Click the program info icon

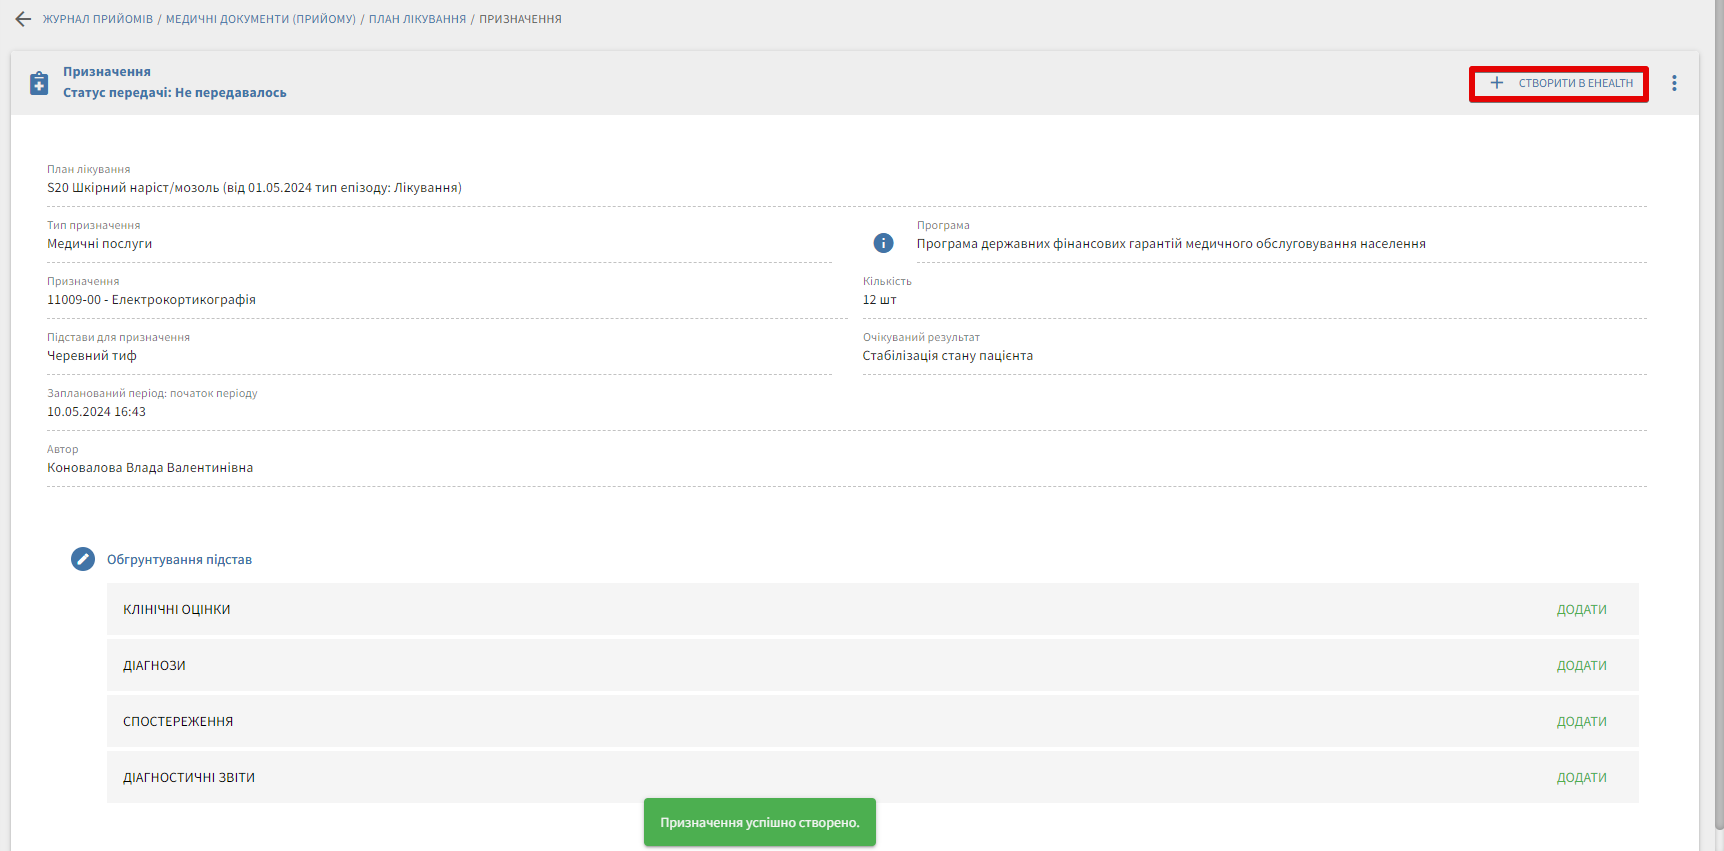click(883, 243)
